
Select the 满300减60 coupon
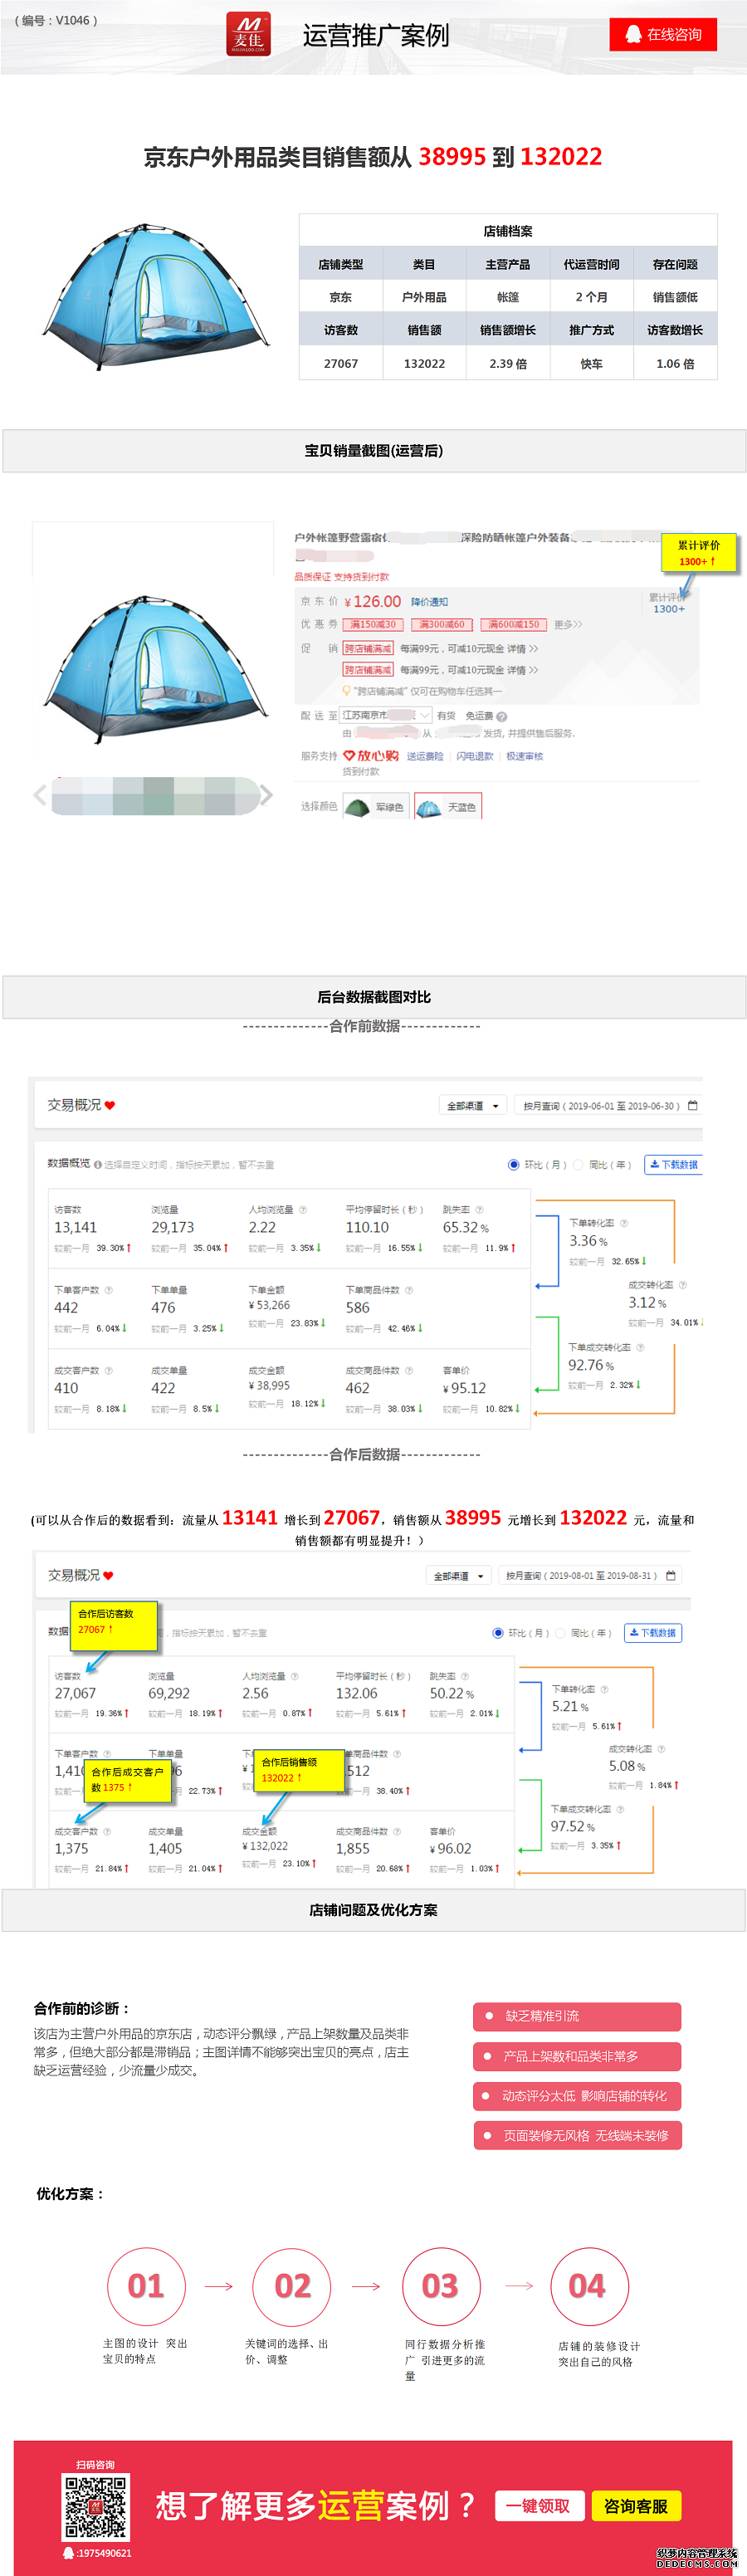point(441,624)
